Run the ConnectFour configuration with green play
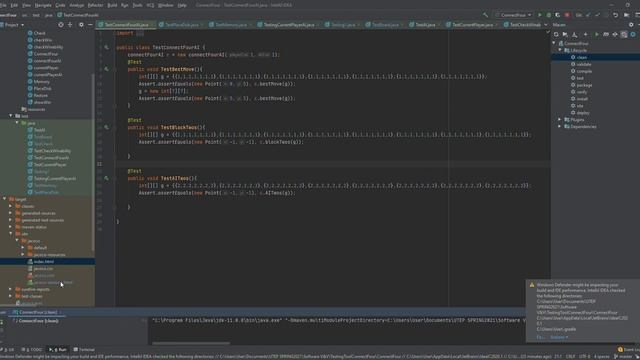The height and width of the screenshot is (360, 640). tap(540, 15)
